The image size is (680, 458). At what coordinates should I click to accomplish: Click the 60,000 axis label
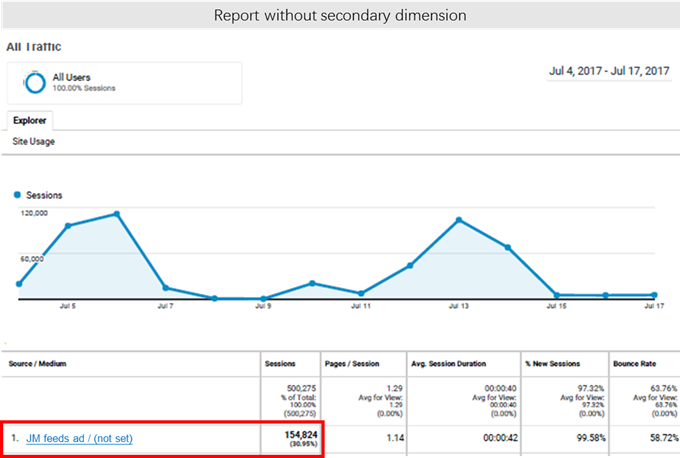[x=32, y=259]
